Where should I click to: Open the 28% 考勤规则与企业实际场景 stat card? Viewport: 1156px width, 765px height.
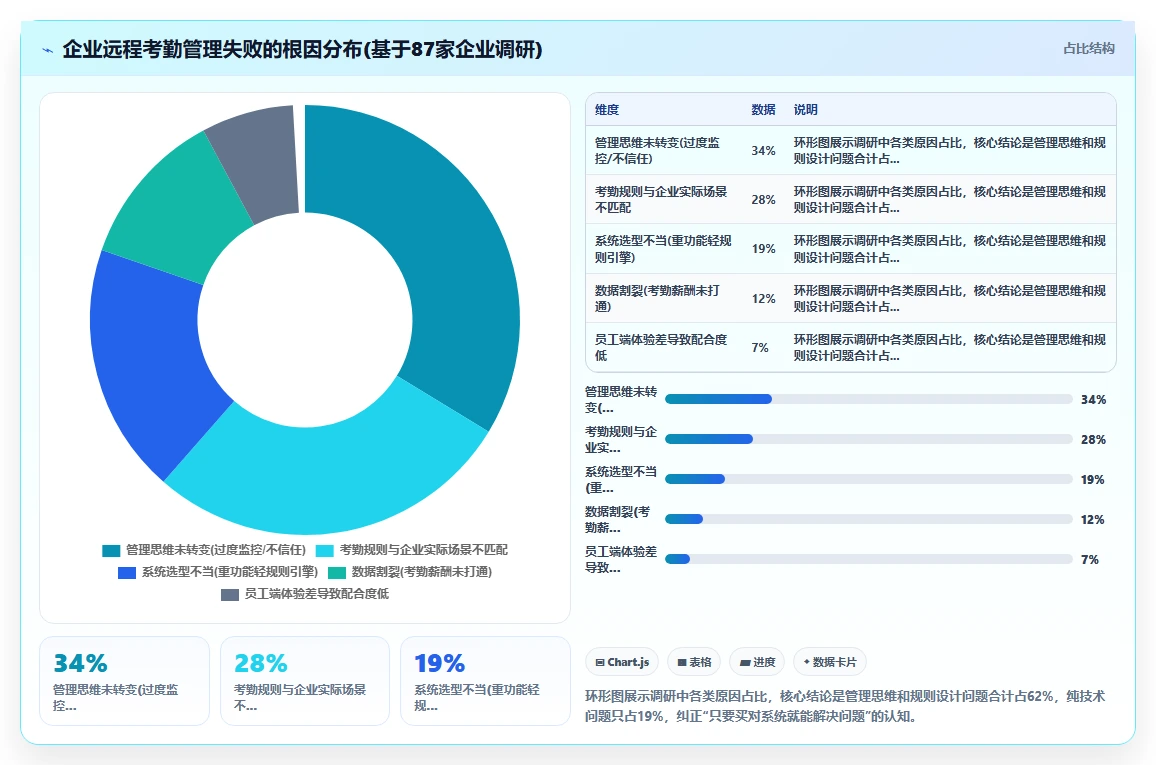click(304, 681)
